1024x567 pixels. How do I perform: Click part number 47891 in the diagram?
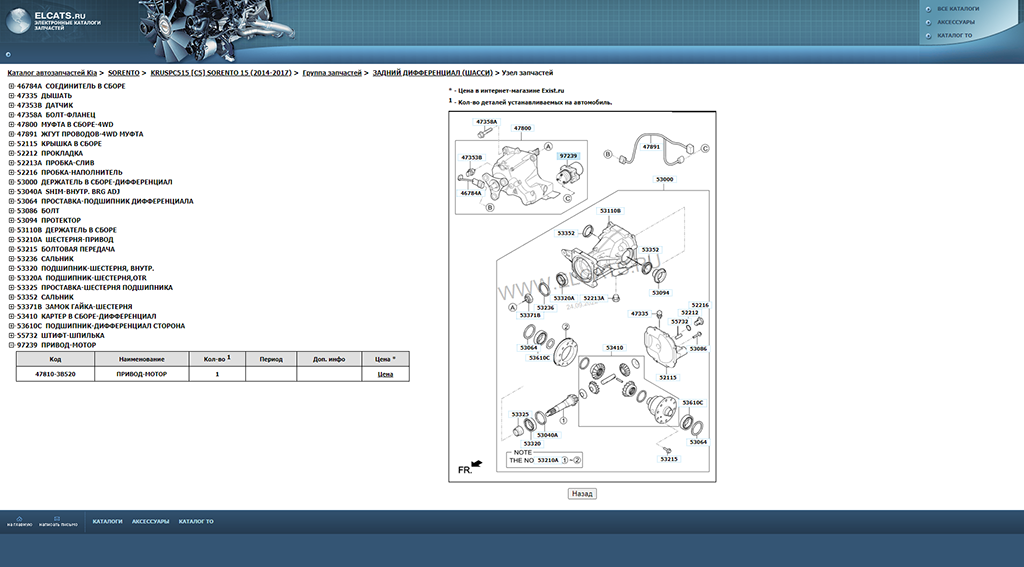(651, 146)
